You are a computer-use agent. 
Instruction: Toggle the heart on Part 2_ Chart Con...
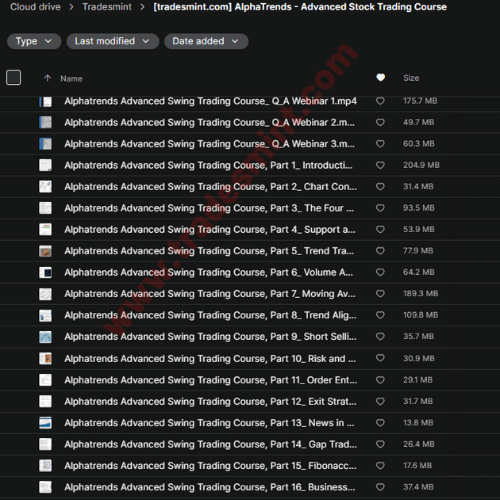point(380,186)
